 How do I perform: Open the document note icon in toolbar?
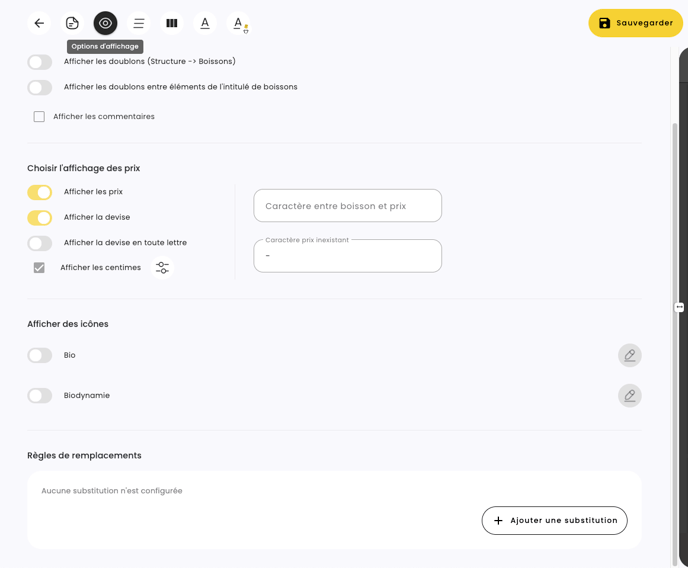click(72, 23)
